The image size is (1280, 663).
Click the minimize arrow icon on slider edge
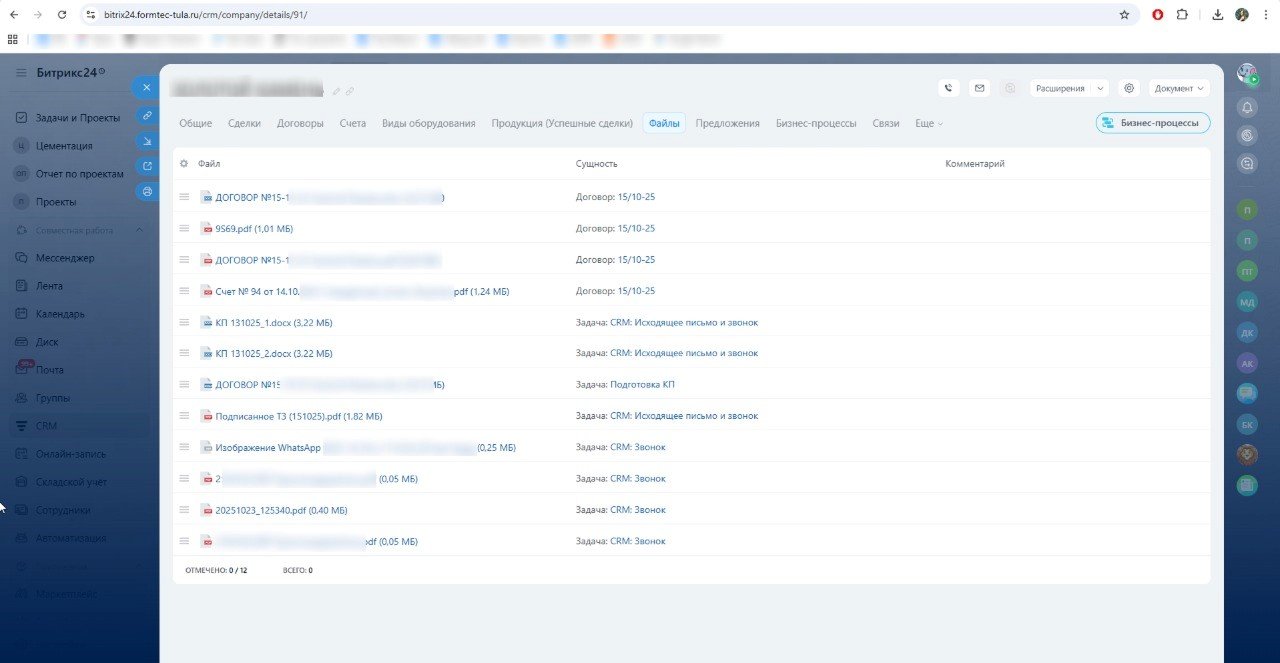click(147, 141)
